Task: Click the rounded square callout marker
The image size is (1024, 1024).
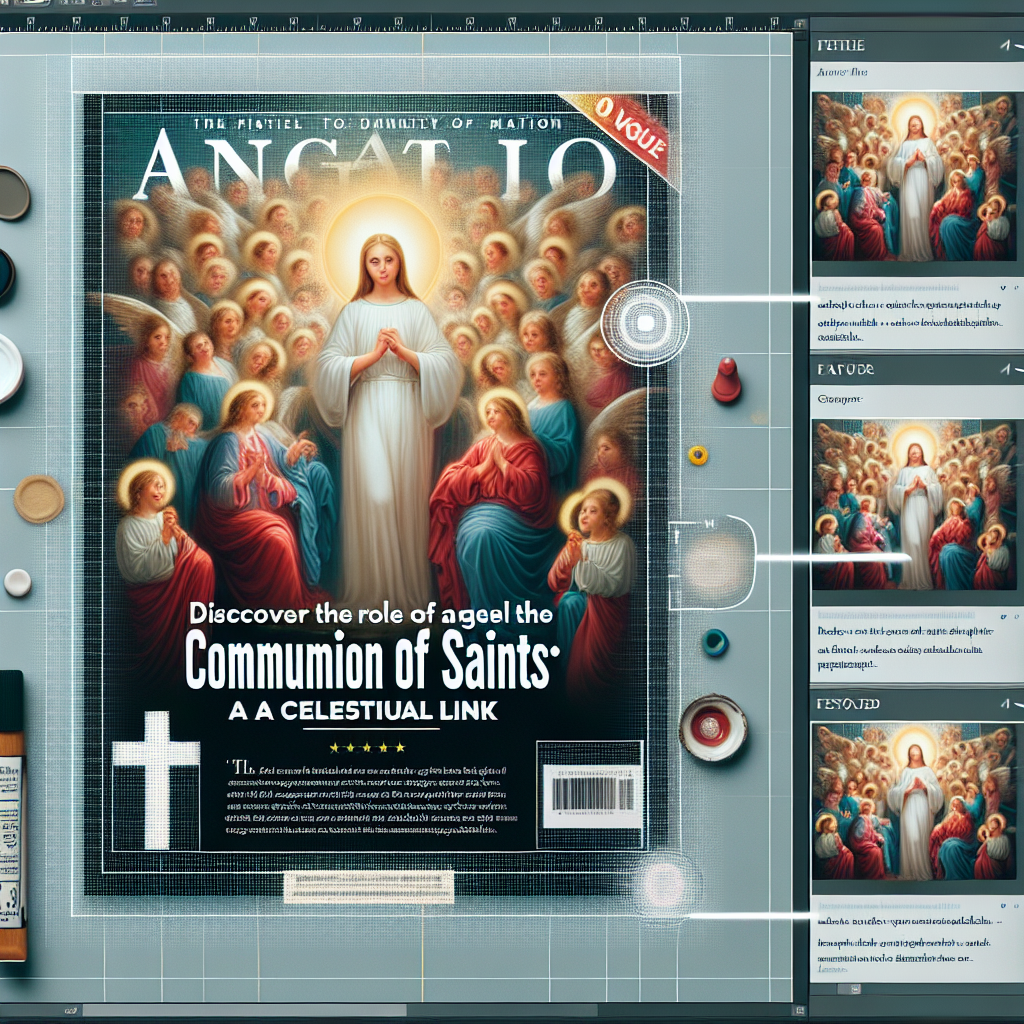Action: [x=710, y=560]
